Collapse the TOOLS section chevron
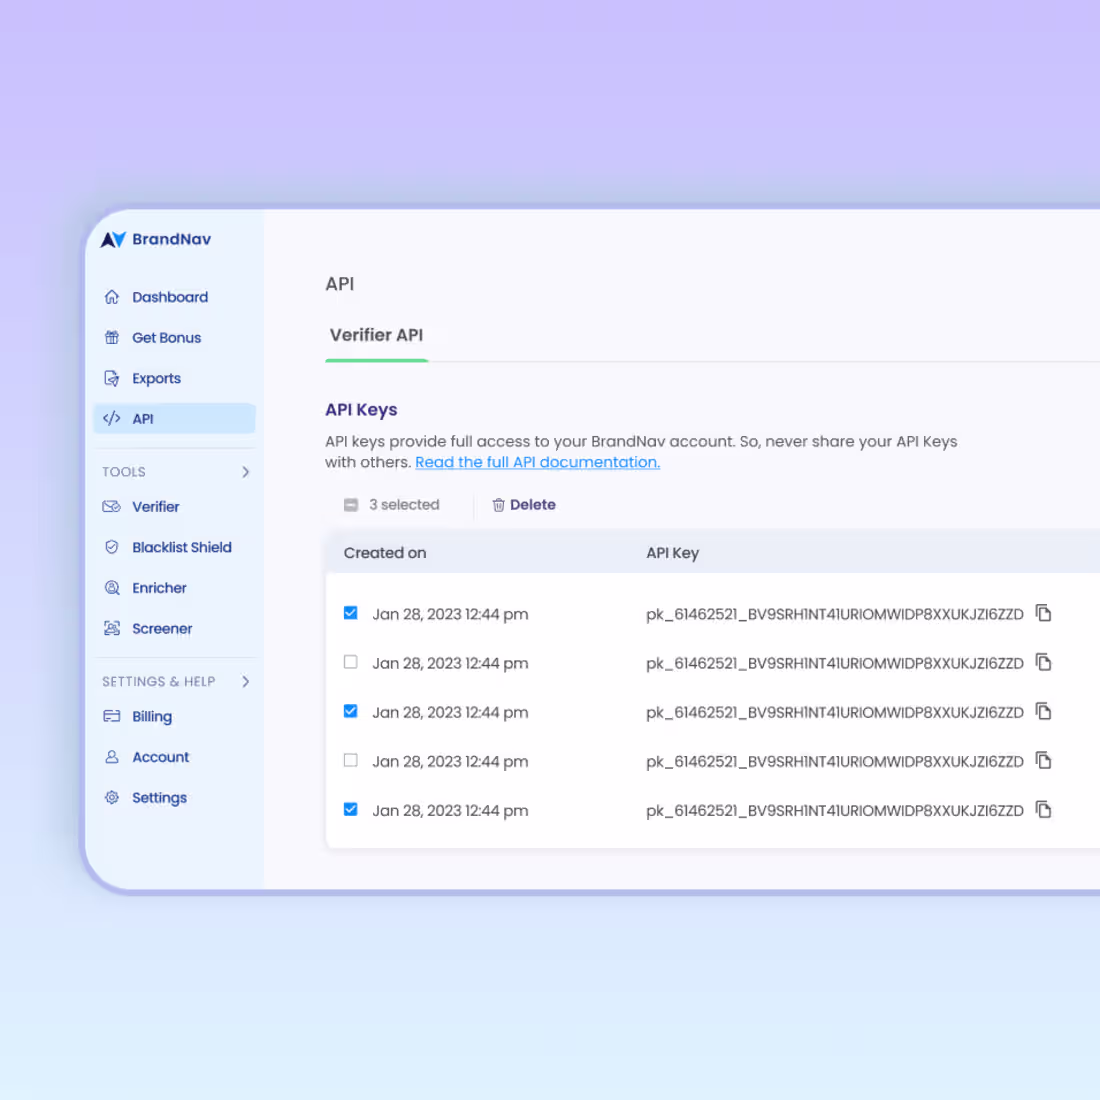The image size is (1100, 1100). pyautogui.click(x=246, y=472)
